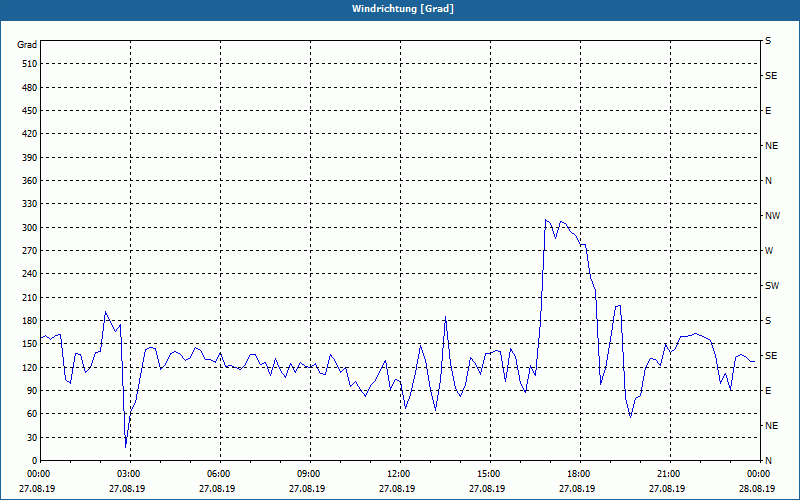Click the SW compass direction label
Image resolution: width=800 pixels, height=500 pixels.
[x=772, y=286]
